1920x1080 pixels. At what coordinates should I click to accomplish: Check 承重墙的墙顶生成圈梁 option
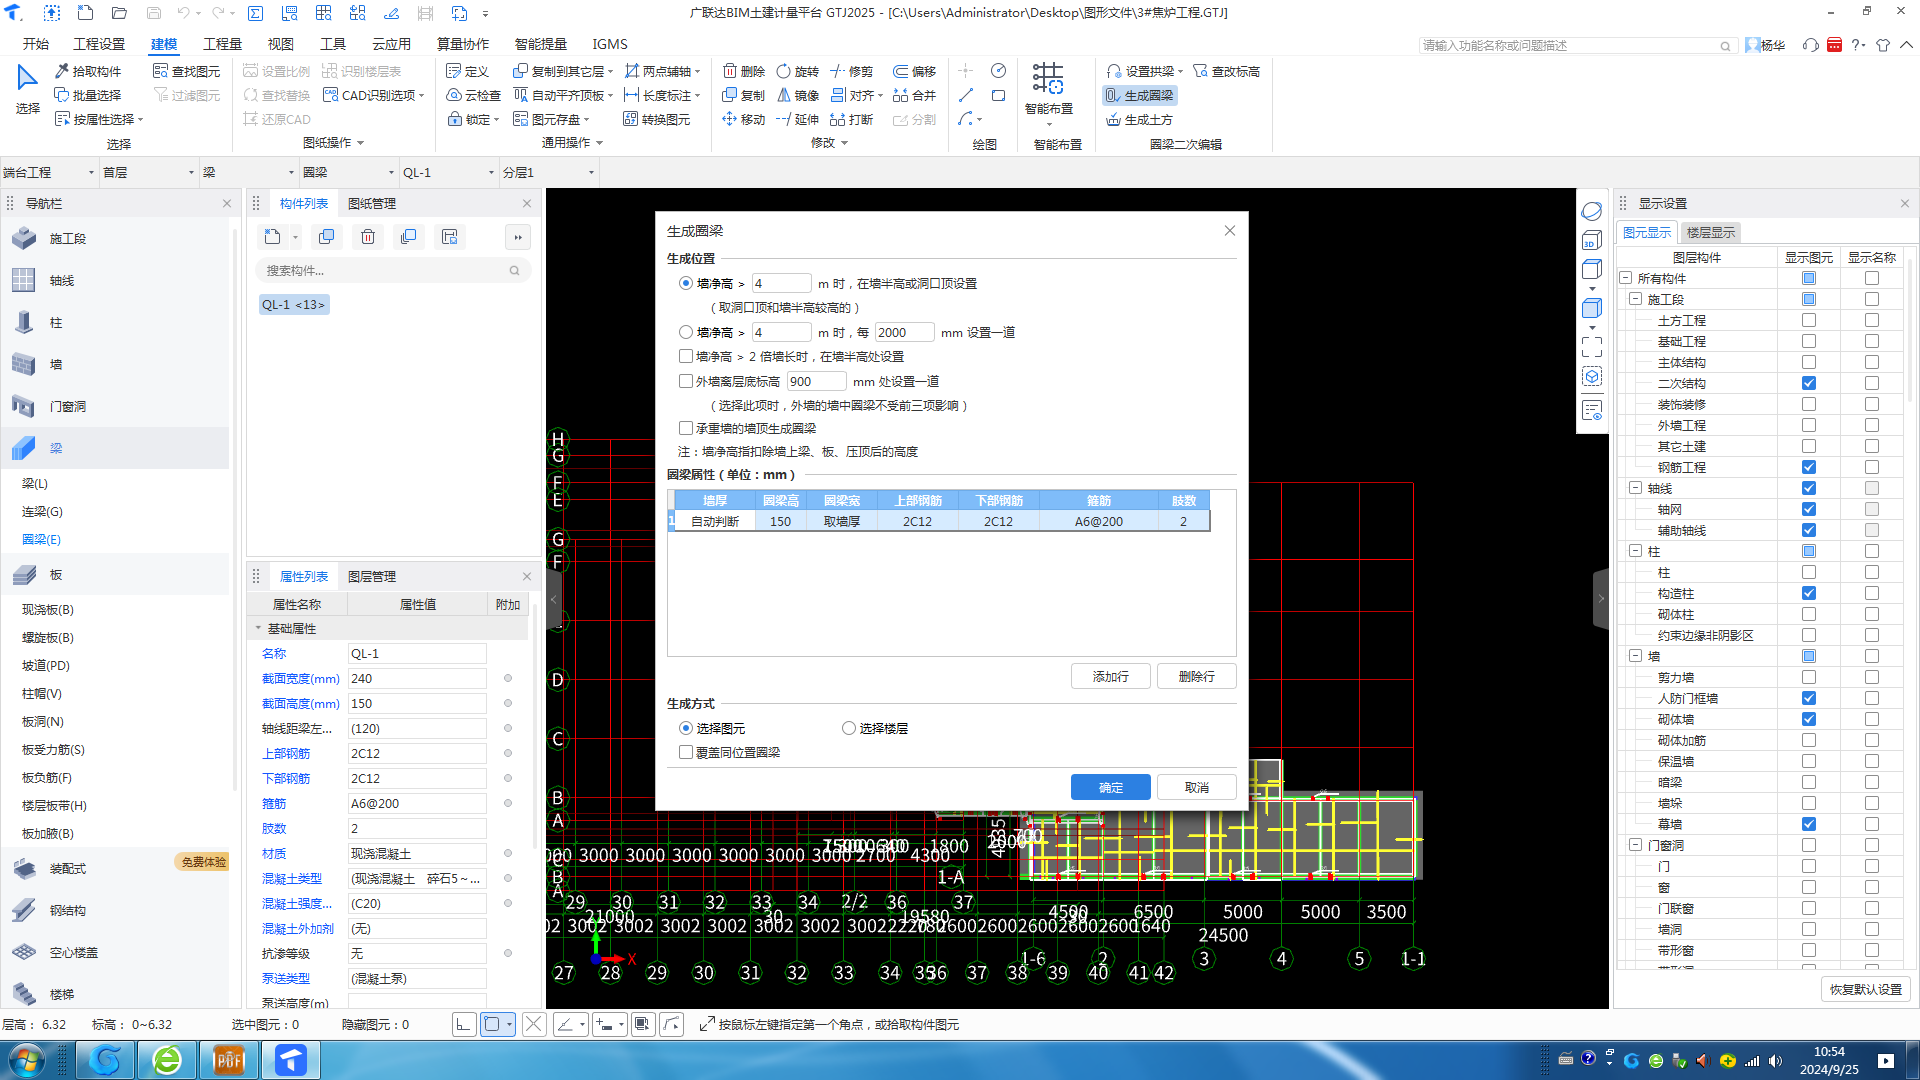coord(686,428)
